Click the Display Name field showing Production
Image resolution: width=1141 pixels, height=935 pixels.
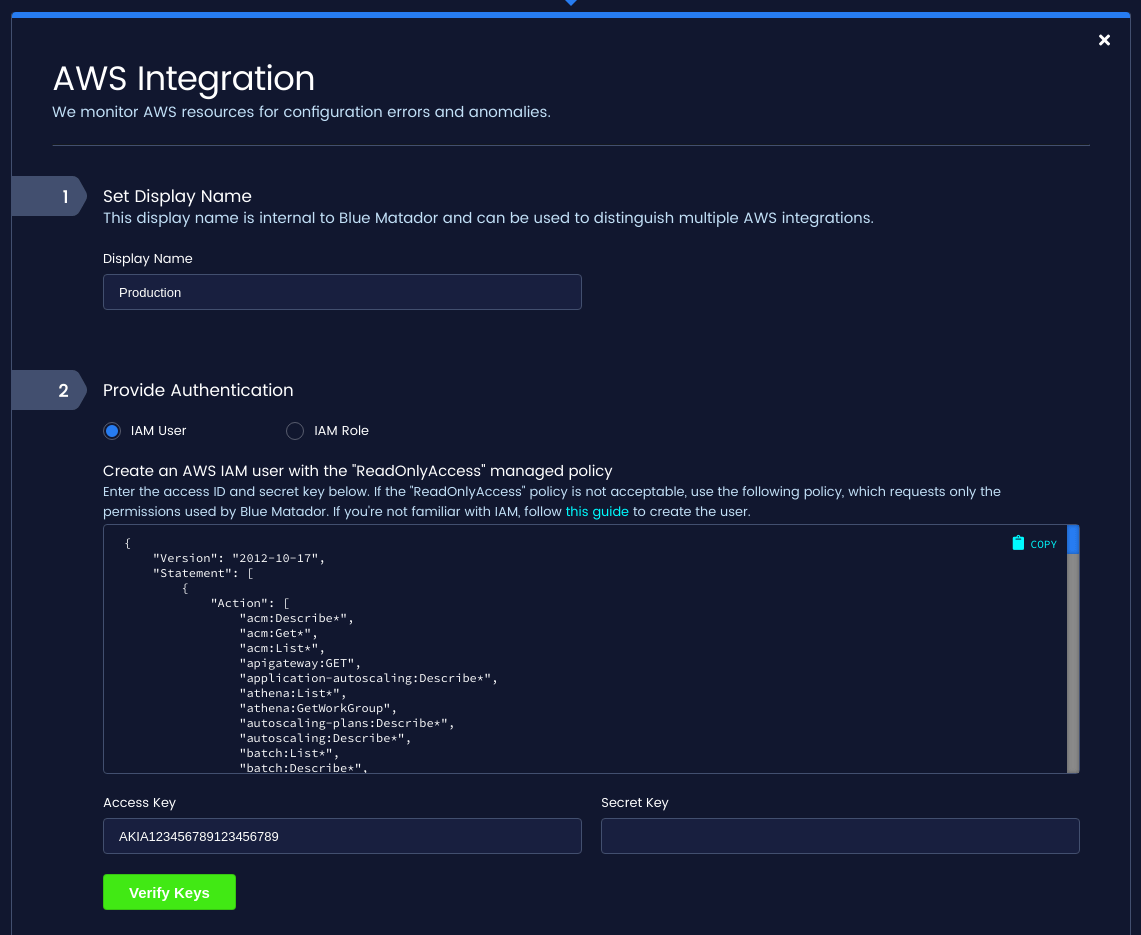coord(342,292)
